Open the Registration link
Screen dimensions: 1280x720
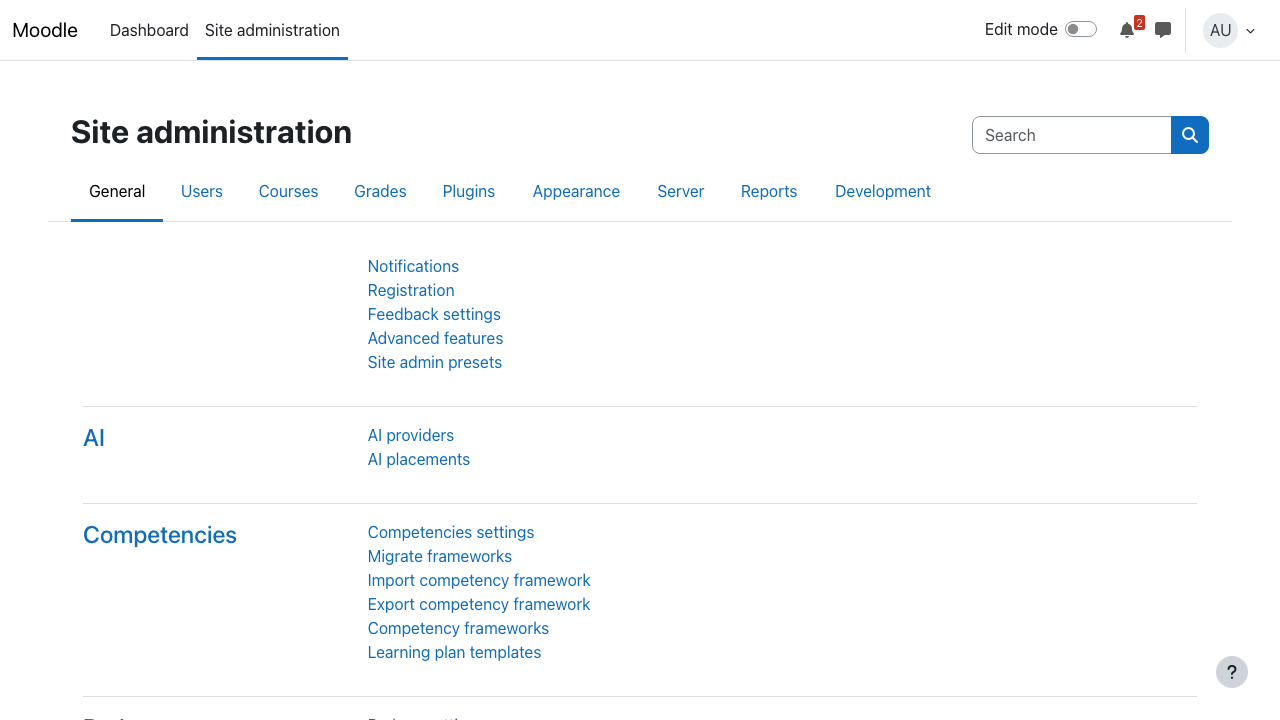[411, 290]
